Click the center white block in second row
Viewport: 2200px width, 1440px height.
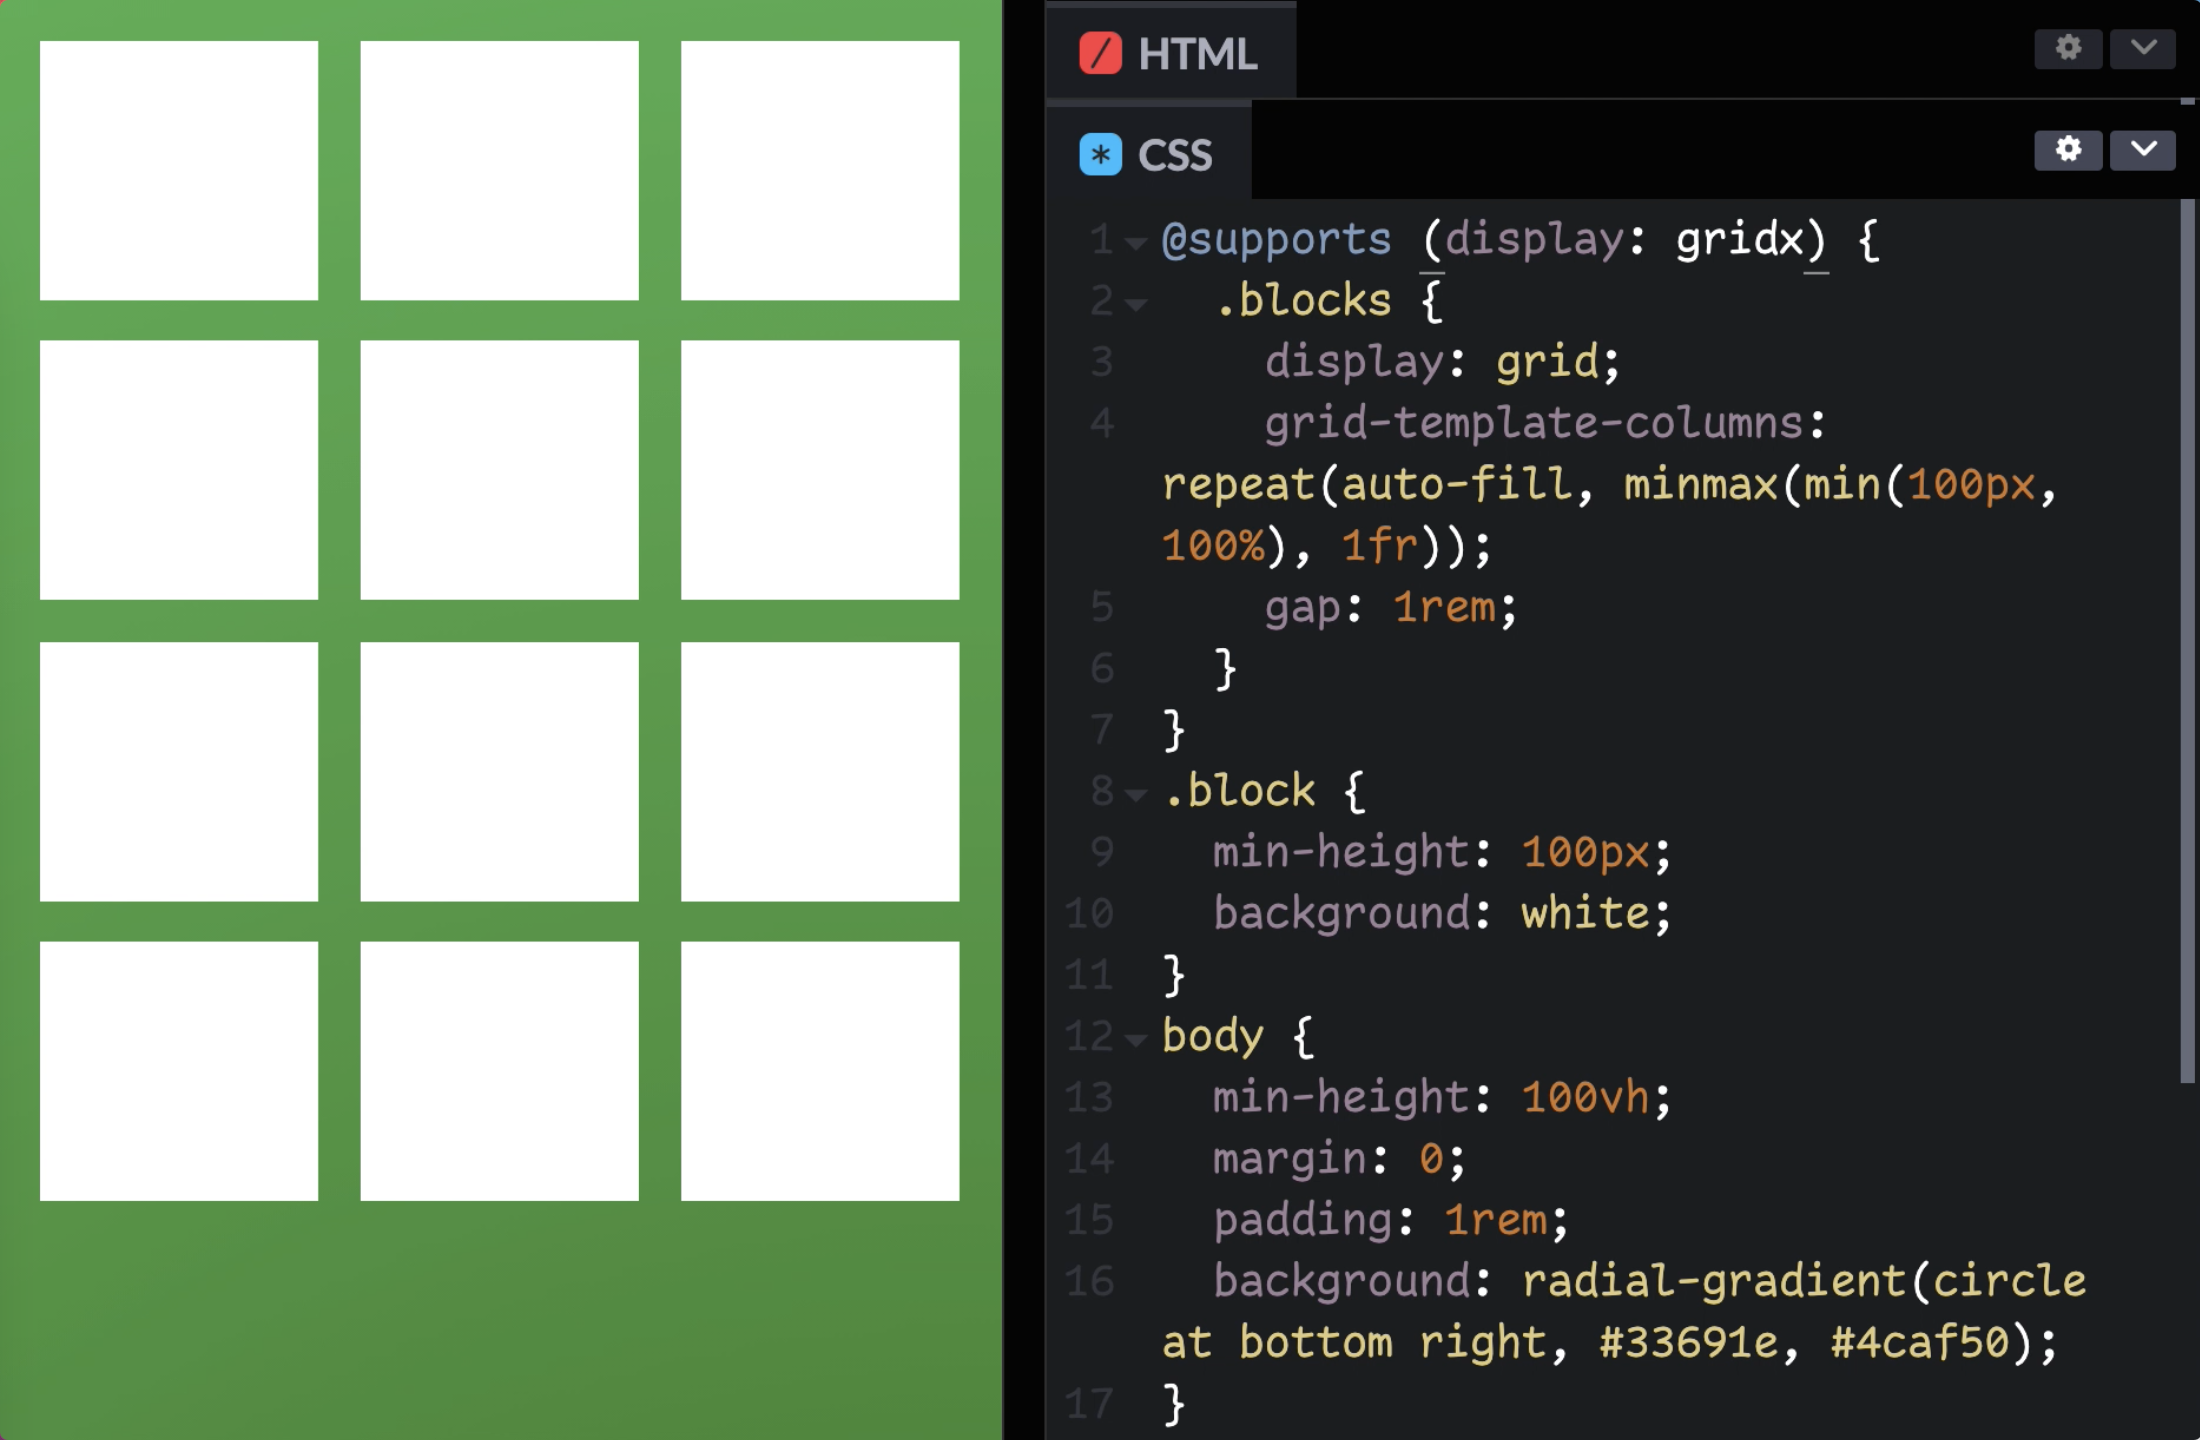click(499, 470)
